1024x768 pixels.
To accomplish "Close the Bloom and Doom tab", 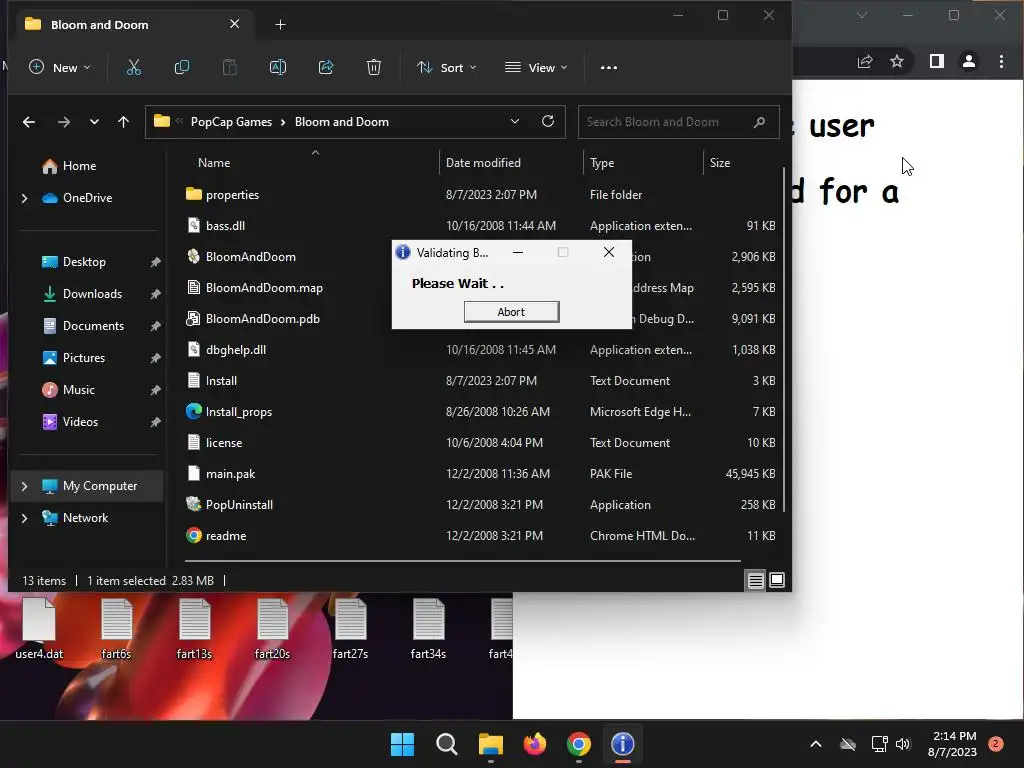I will coord(234,24).
